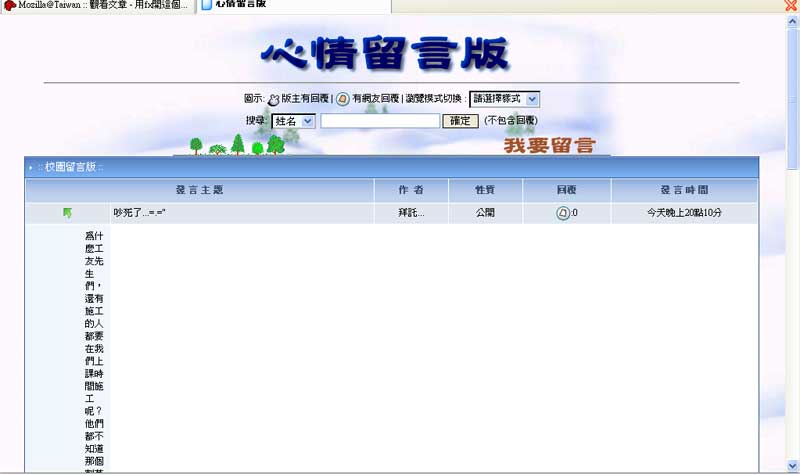Click the scrollbar up arrow

pyautogui.click(x=792, y=21)
